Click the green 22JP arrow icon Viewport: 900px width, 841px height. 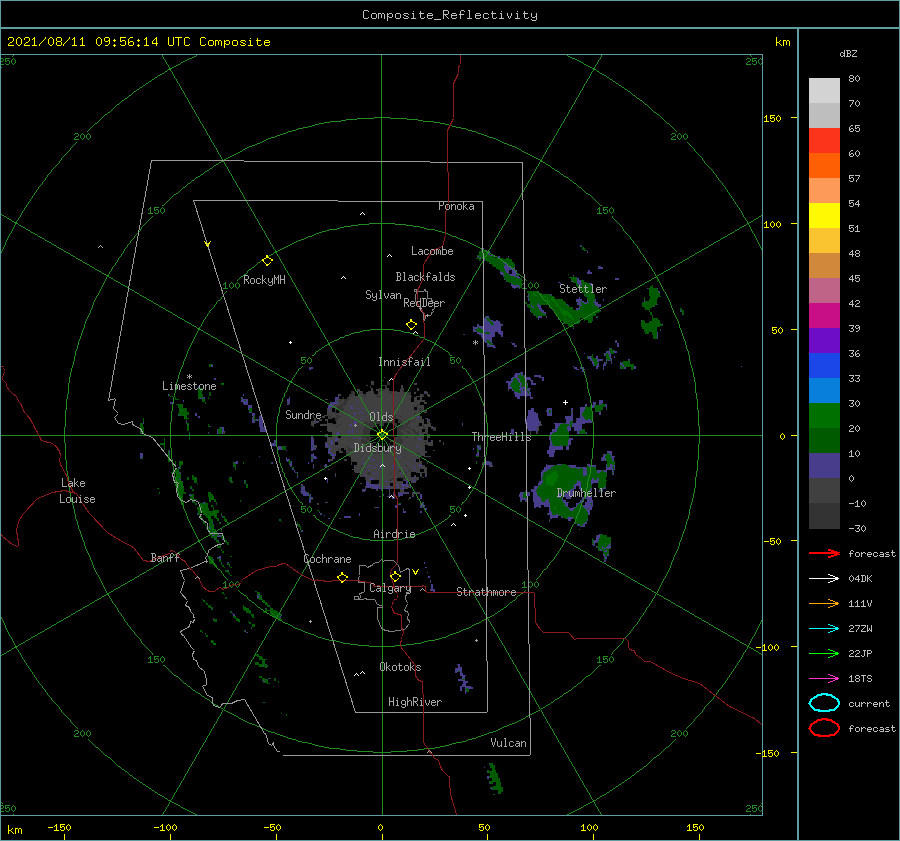(x=824, y=653)
